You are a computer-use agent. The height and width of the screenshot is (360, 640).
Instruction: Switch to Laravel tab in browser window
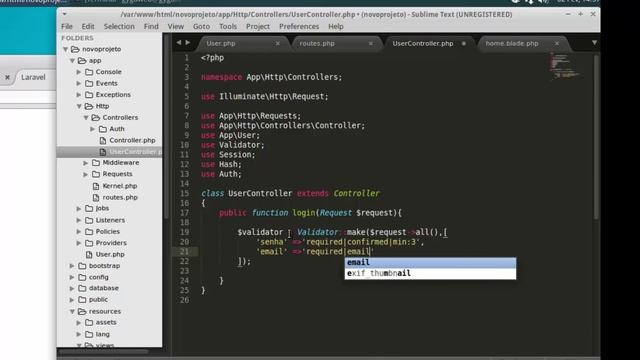point(33,77)
